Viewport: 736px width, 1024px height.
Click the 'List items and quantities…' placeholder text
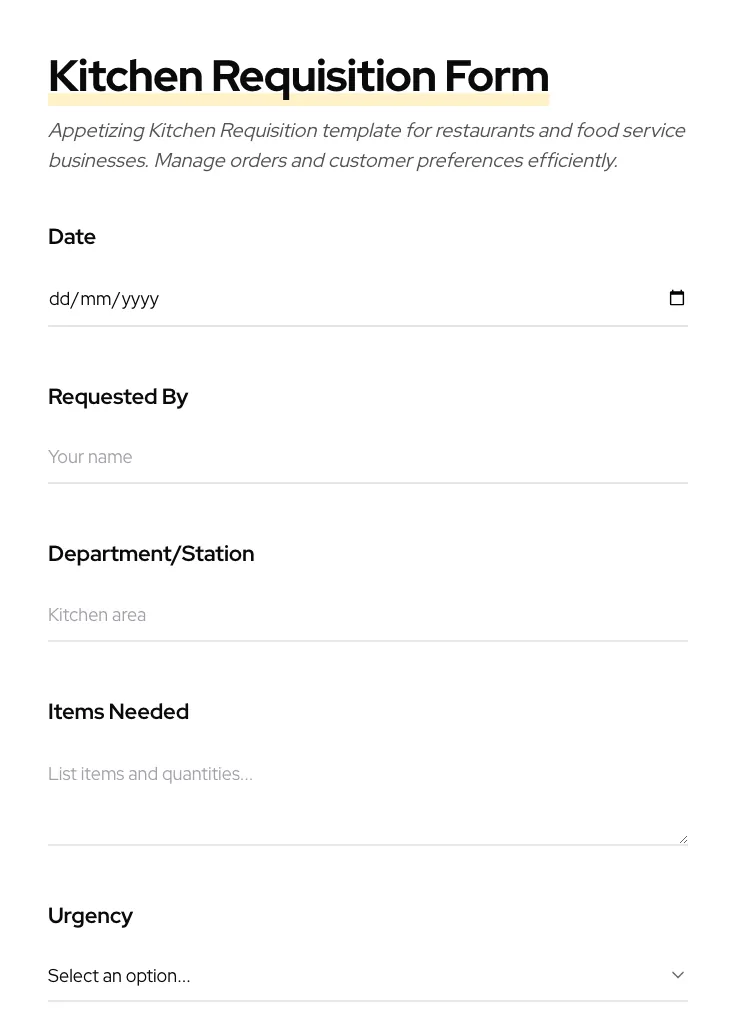tap(151, 774)
